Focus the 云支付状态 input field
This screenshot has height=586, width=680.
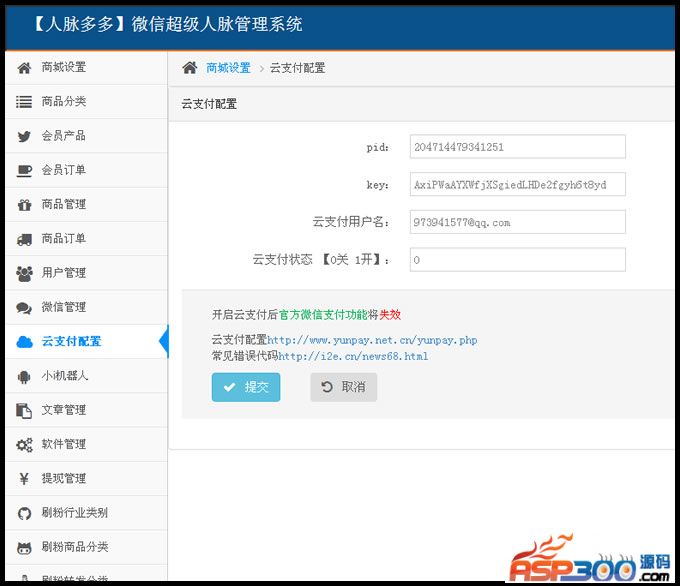coord(517,260)
